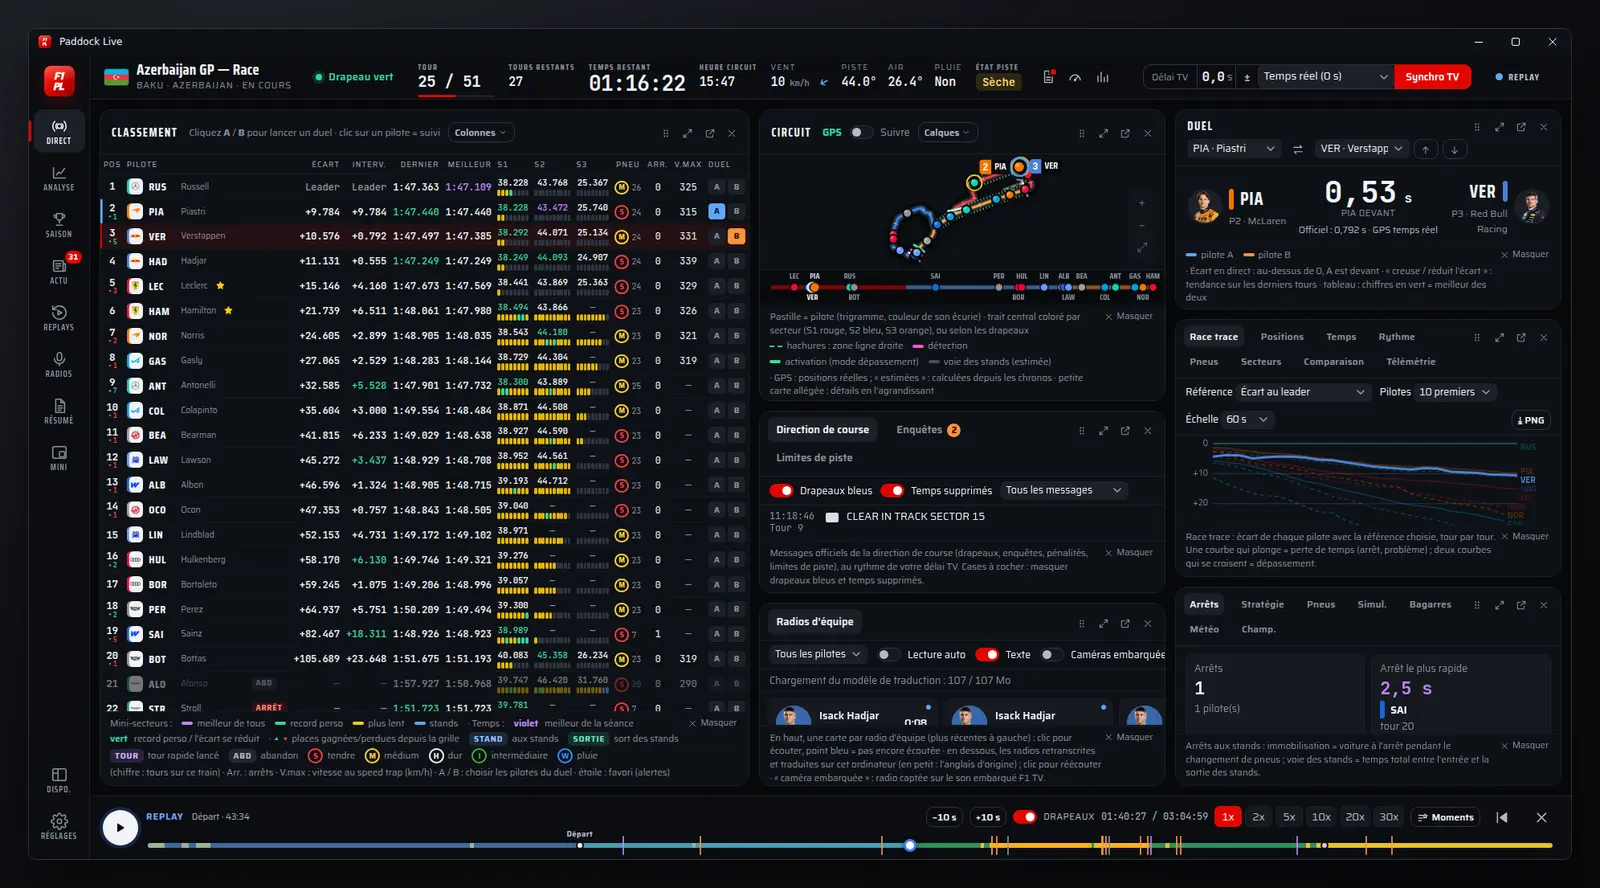
Task: Jump to replay start with skip-back icon
Action: click(1502, 817)
